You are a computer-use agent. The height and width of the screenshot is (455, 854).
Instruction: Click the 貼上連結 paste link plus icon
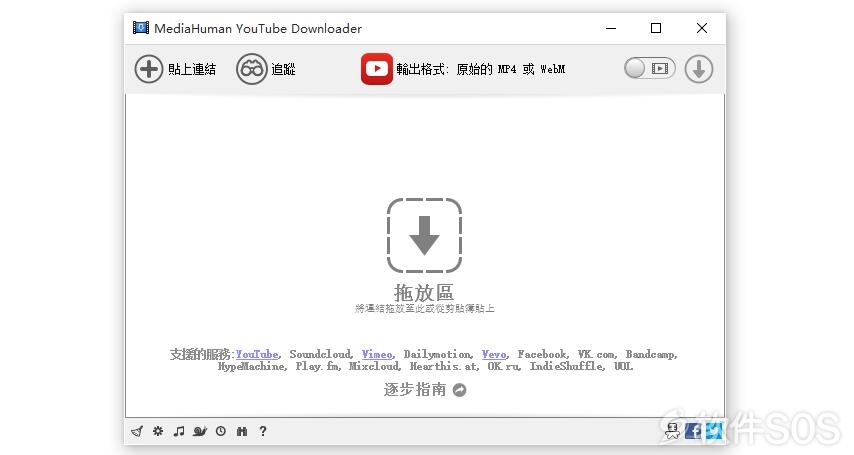click(149, 69)
